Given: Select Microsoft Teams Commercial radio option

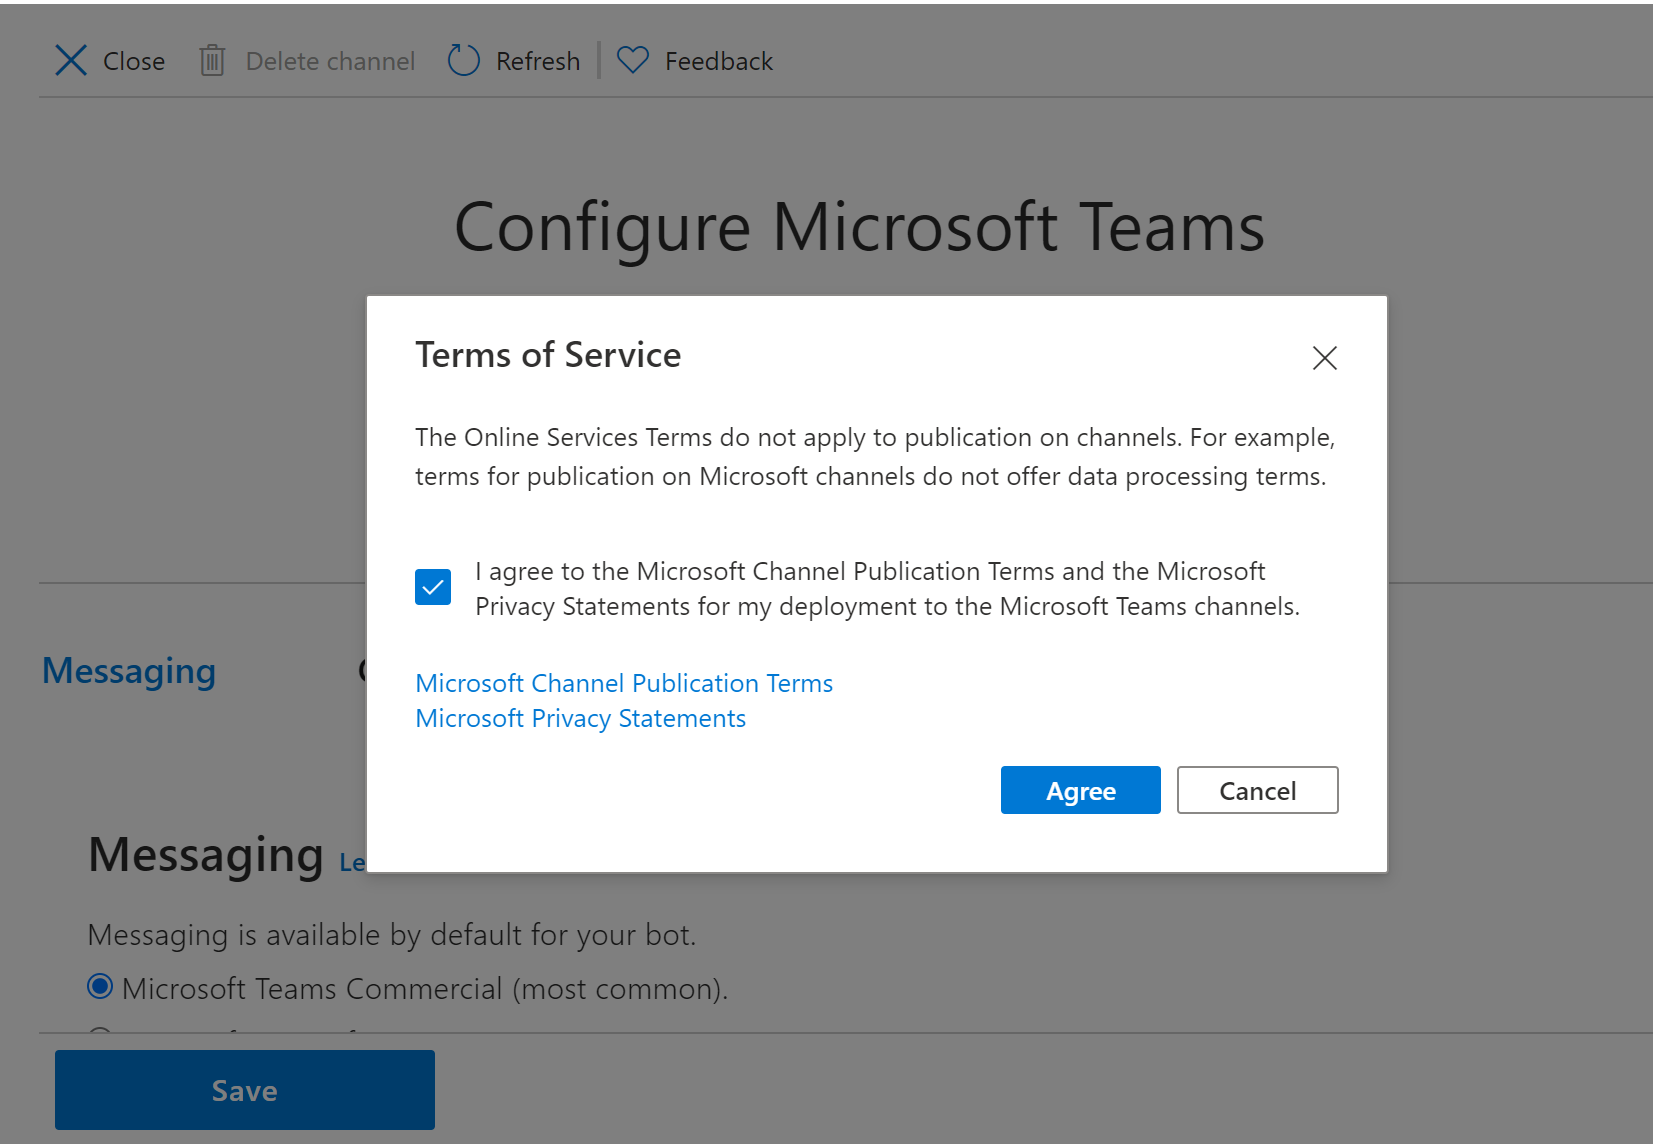Looking at the screenshot, I should (x=100, y=987).
